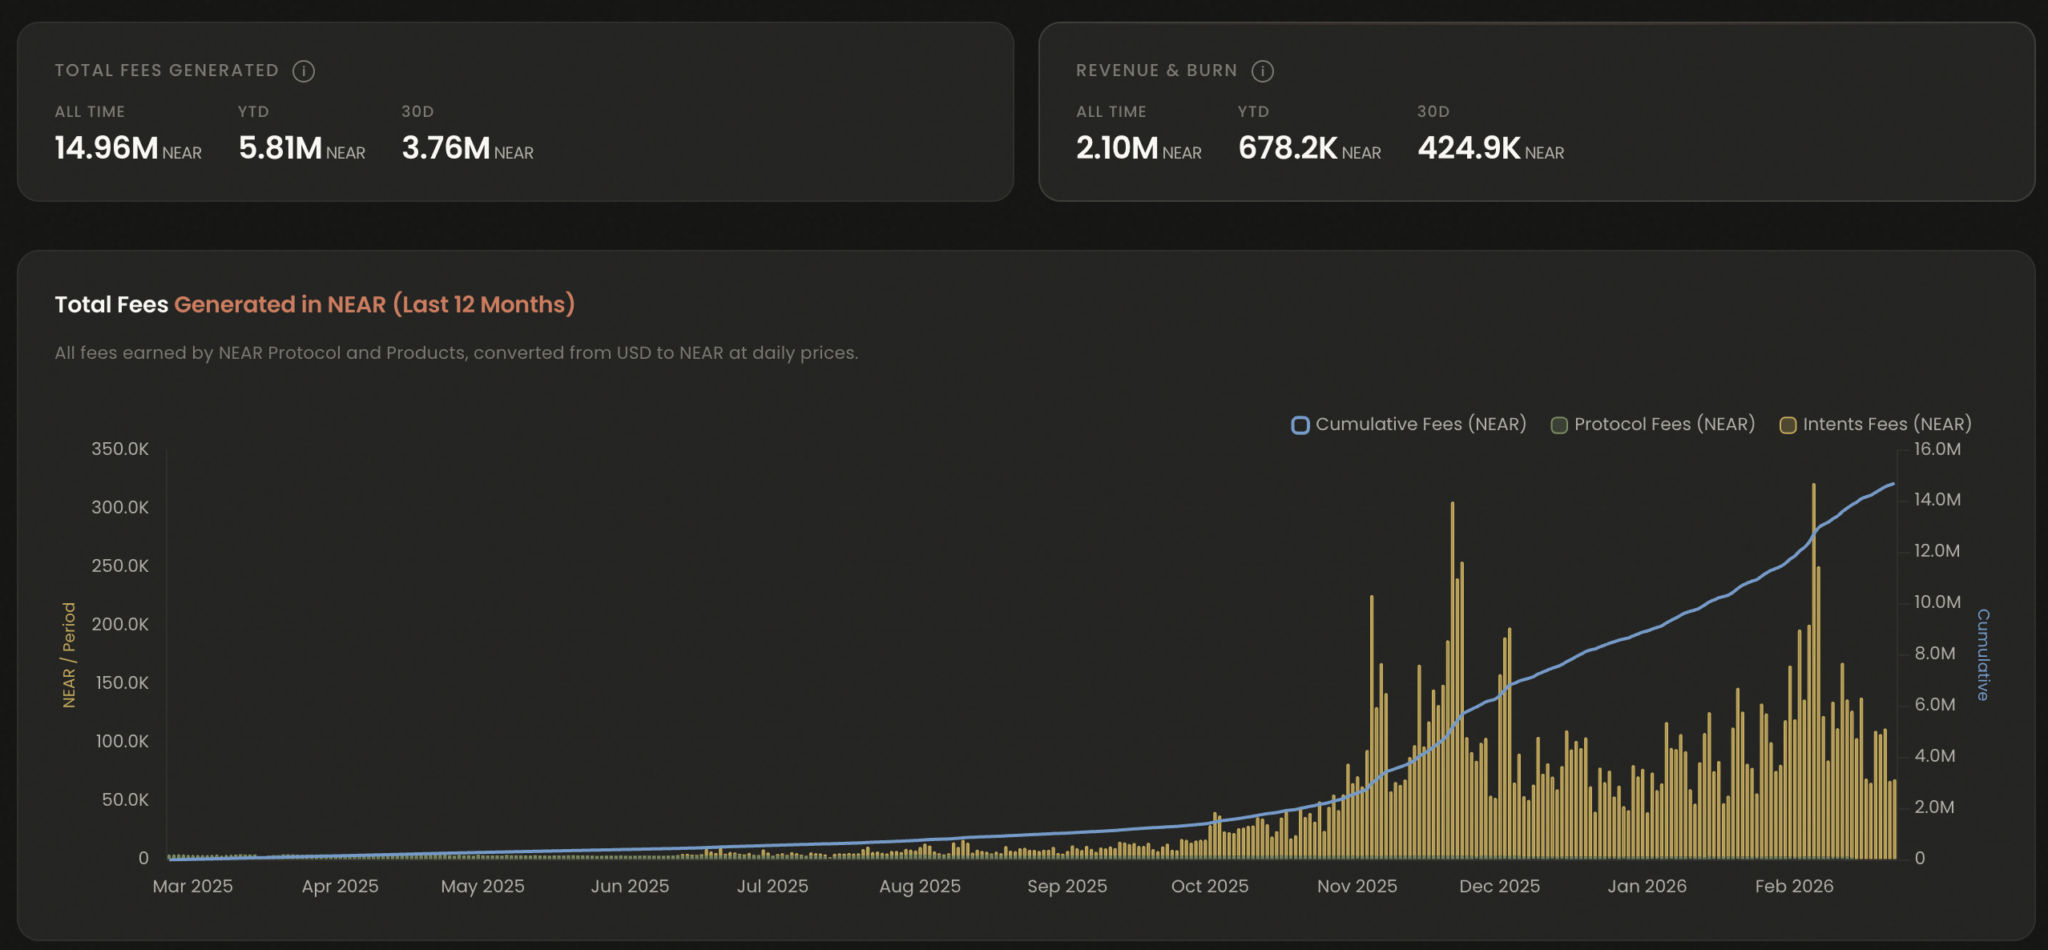Click the Revenue & Burn info icon

pyautogui.click(x=1262, y=71)
